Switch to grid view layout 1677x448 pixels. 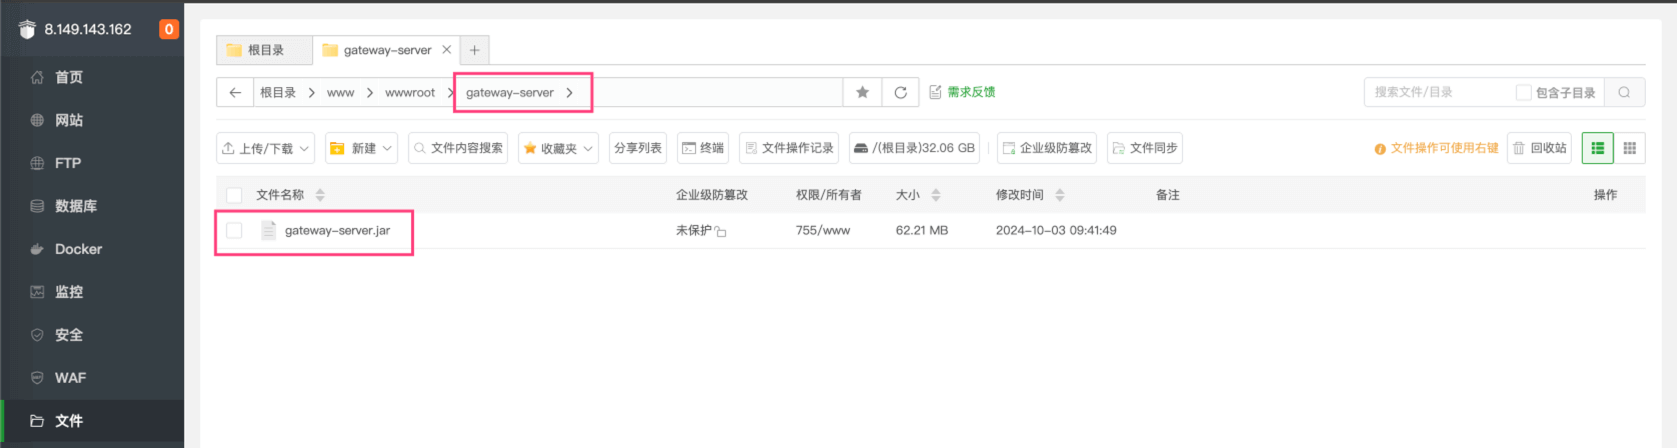tap(1629, 148)
